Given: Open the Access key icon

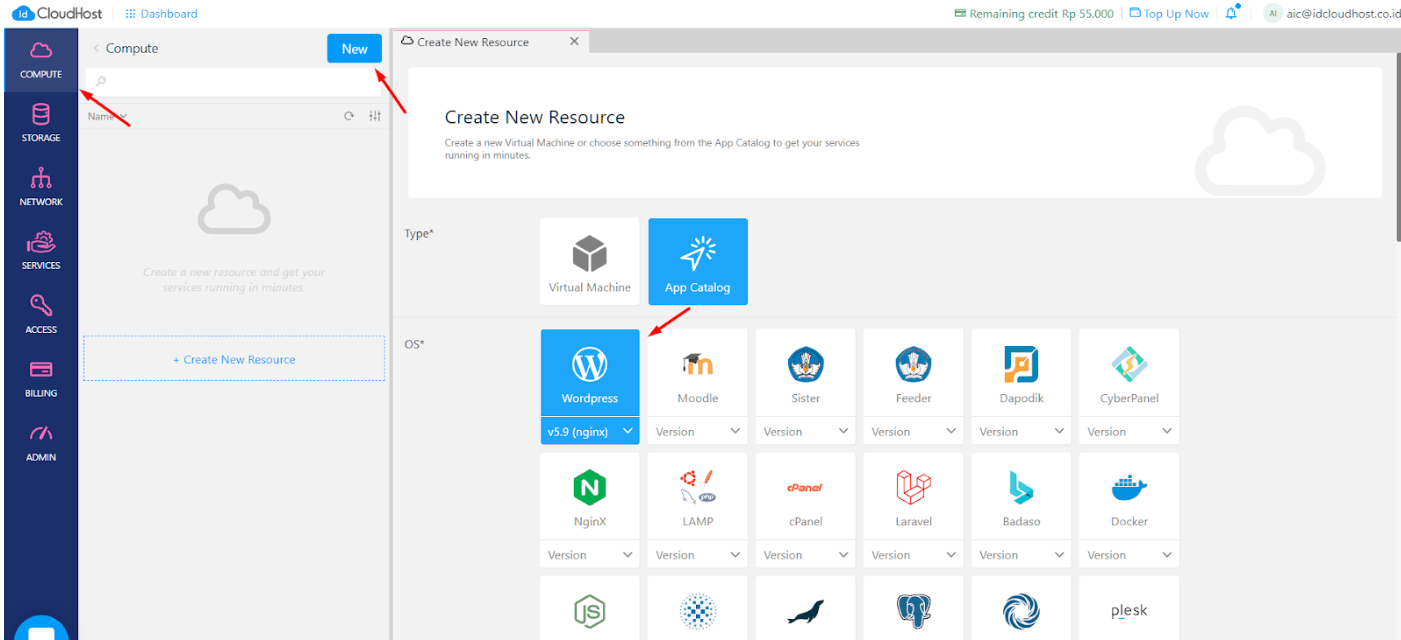Looking at the screenshot, I should coord(41,315).
